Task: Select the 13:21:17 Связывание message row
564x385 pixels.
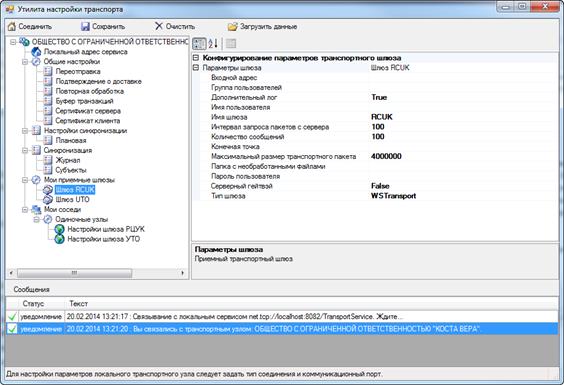Action: [x=282, y=317]
